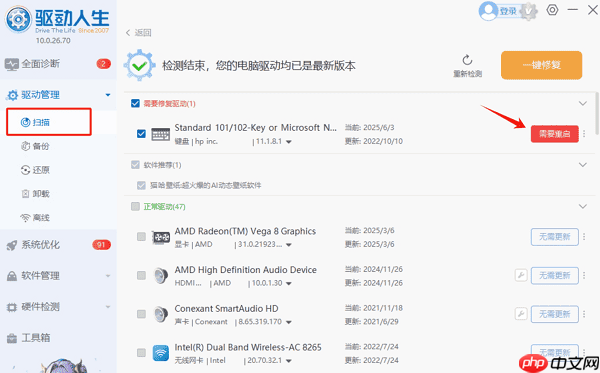Click the keyboard device icon
The image size is (600, 373).
point(161,134)
